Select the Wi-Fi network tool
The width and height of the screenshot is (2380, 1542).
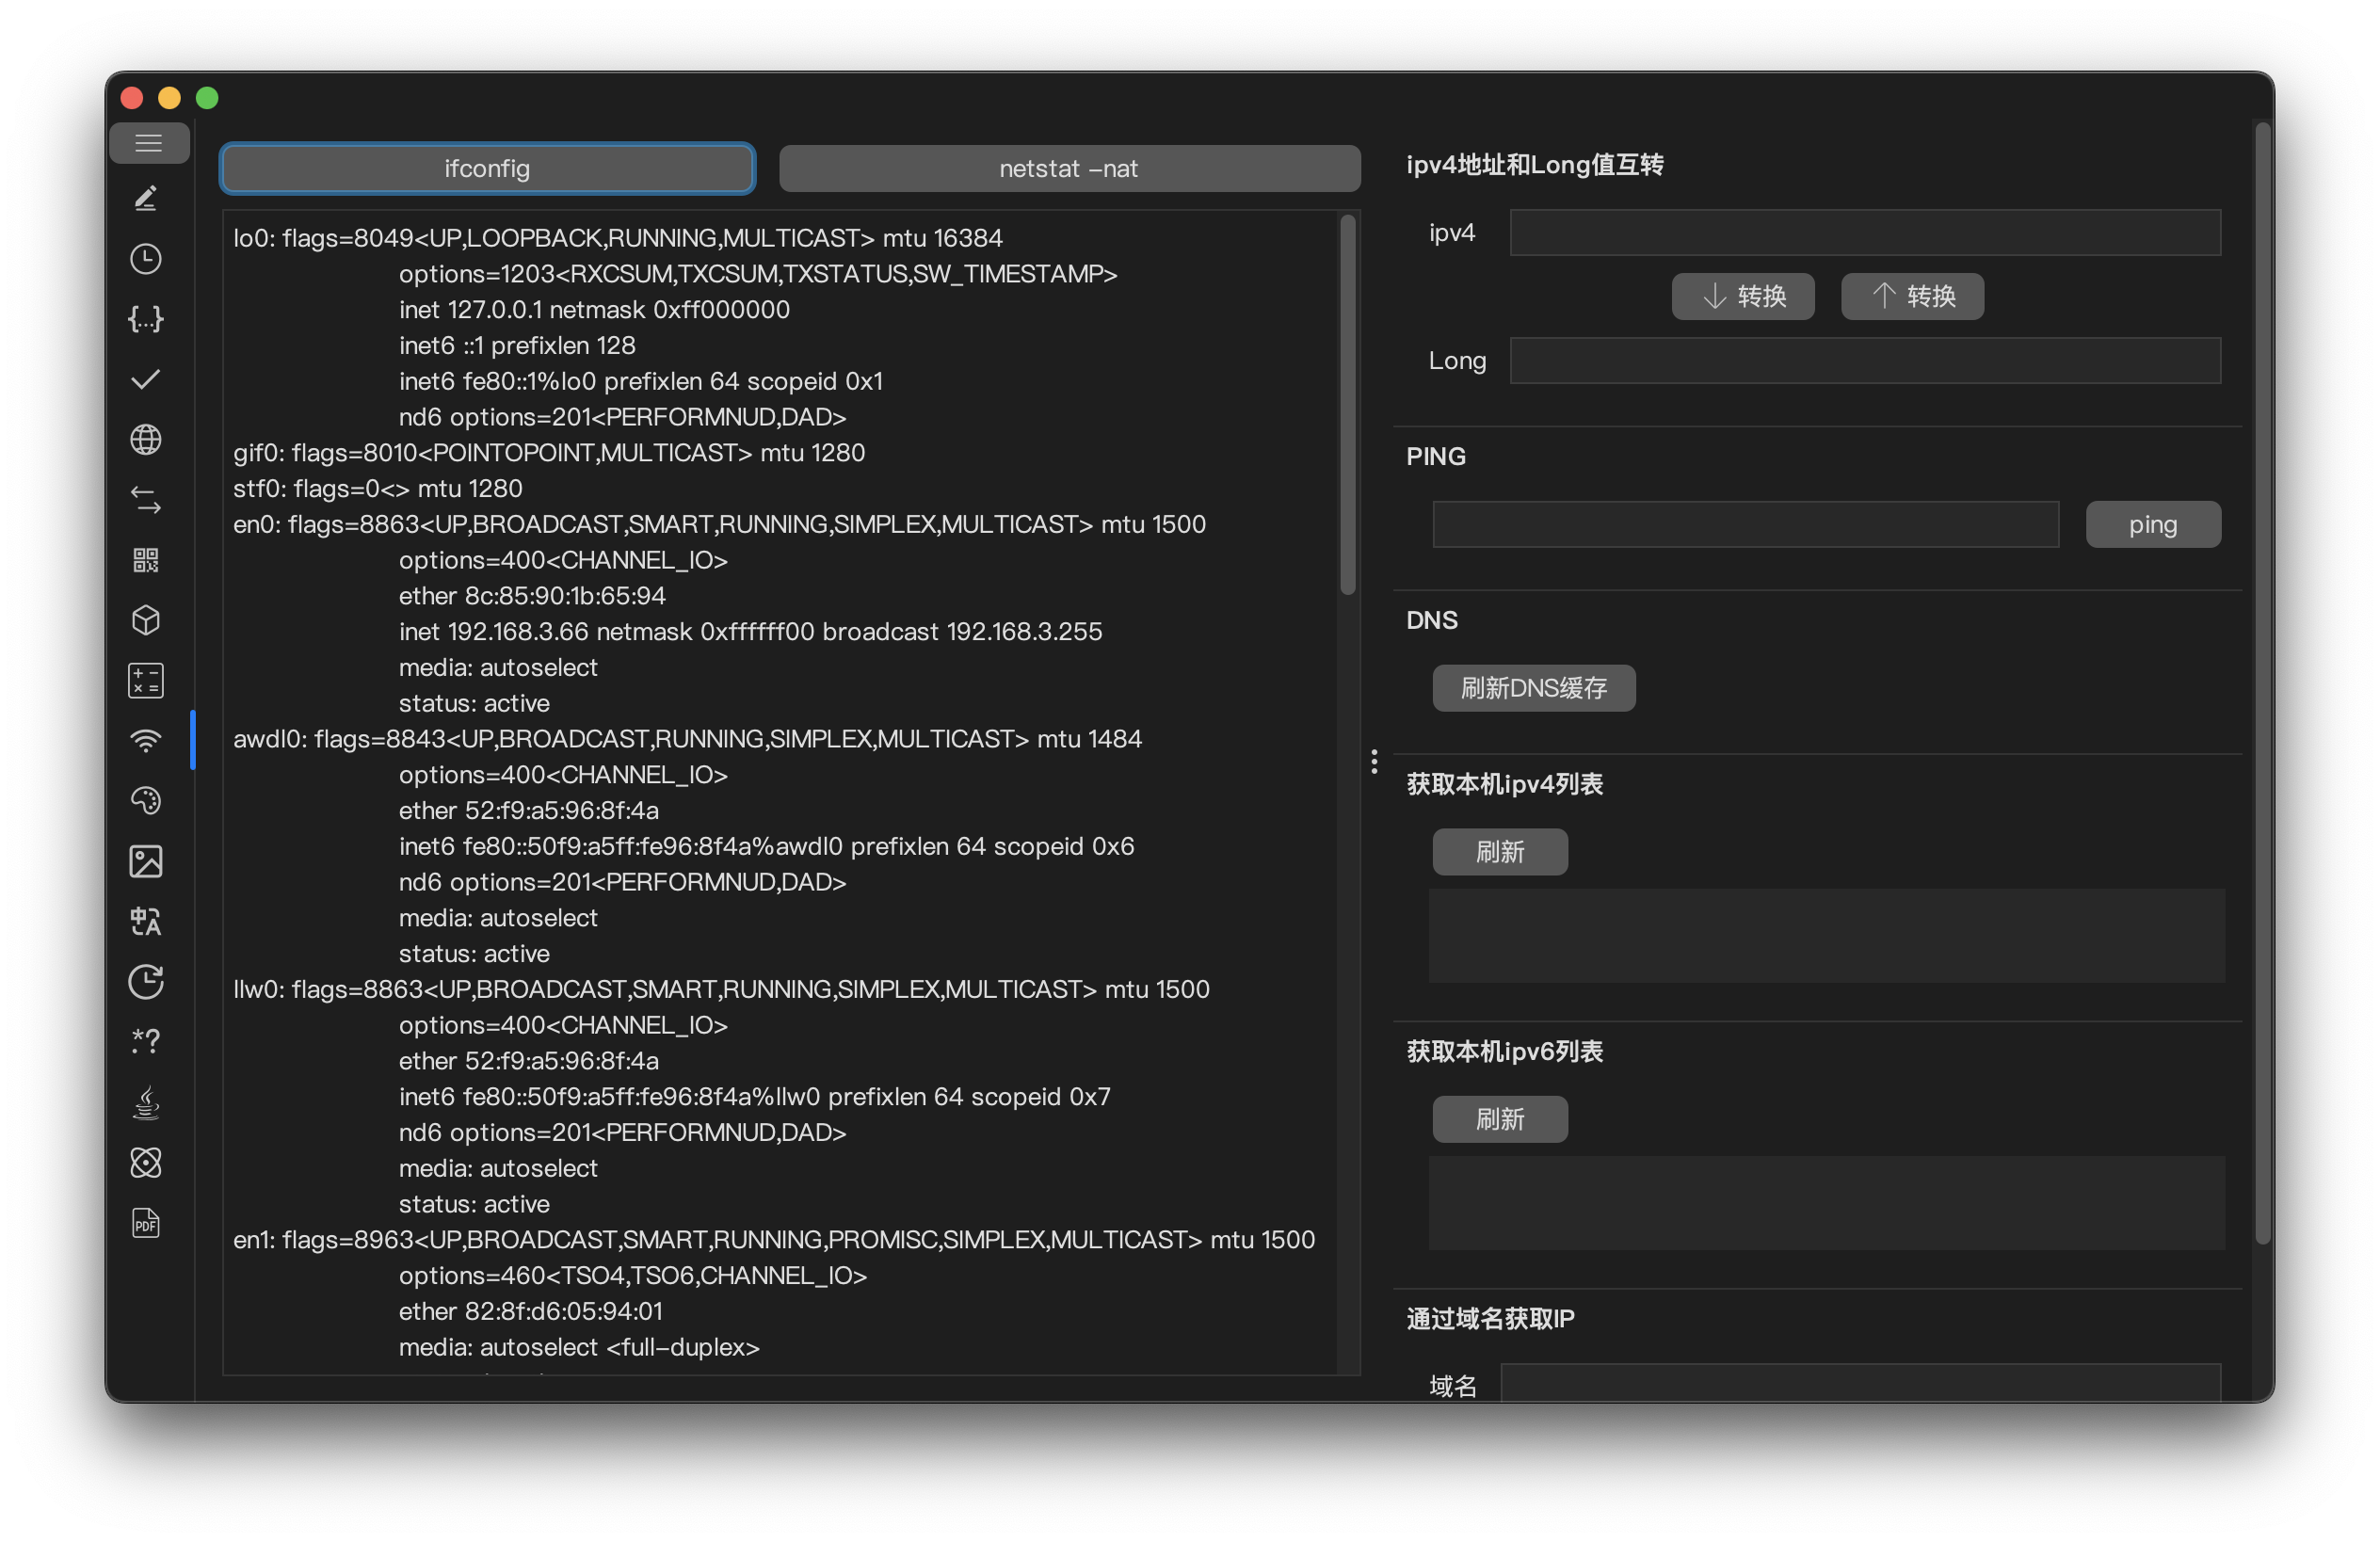tap(146, 741)
